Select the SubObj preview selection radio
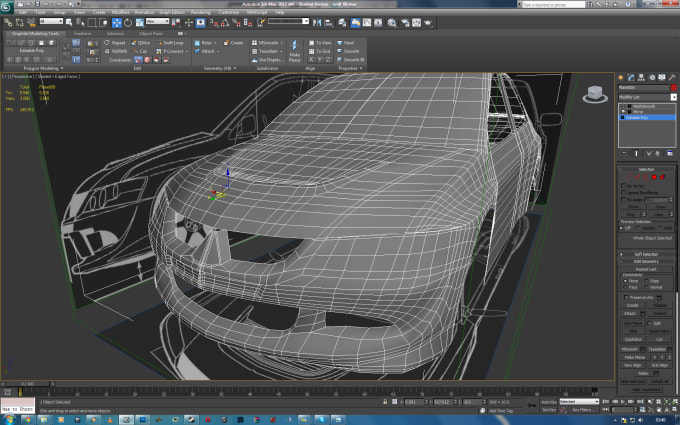Image resolution: width=680 pixels, height=425 pixels. click(x=638, y=228)
